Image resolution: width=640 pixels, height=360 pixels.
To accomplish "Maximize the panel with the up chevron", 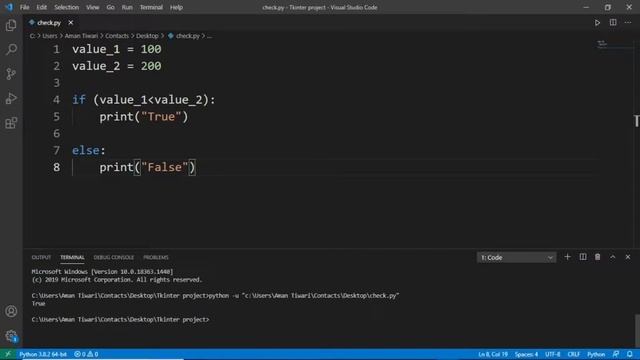I will 613,257.
